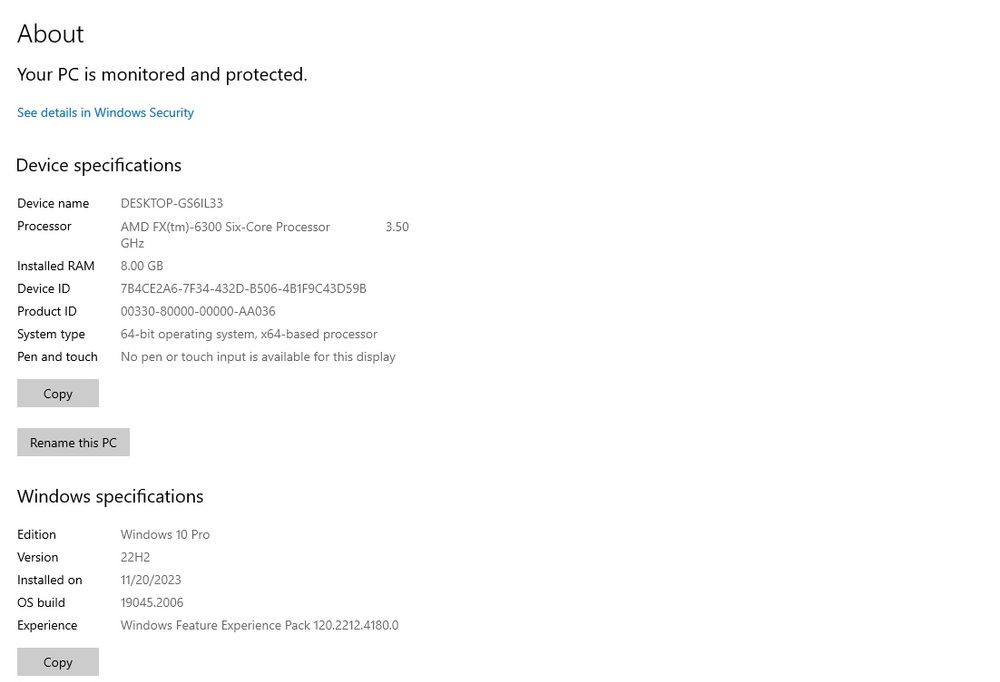This screenshot has height=682, width=1000.
Task: Click the device name DESKTOP-GS6IL33
Action: pos(172,204)
